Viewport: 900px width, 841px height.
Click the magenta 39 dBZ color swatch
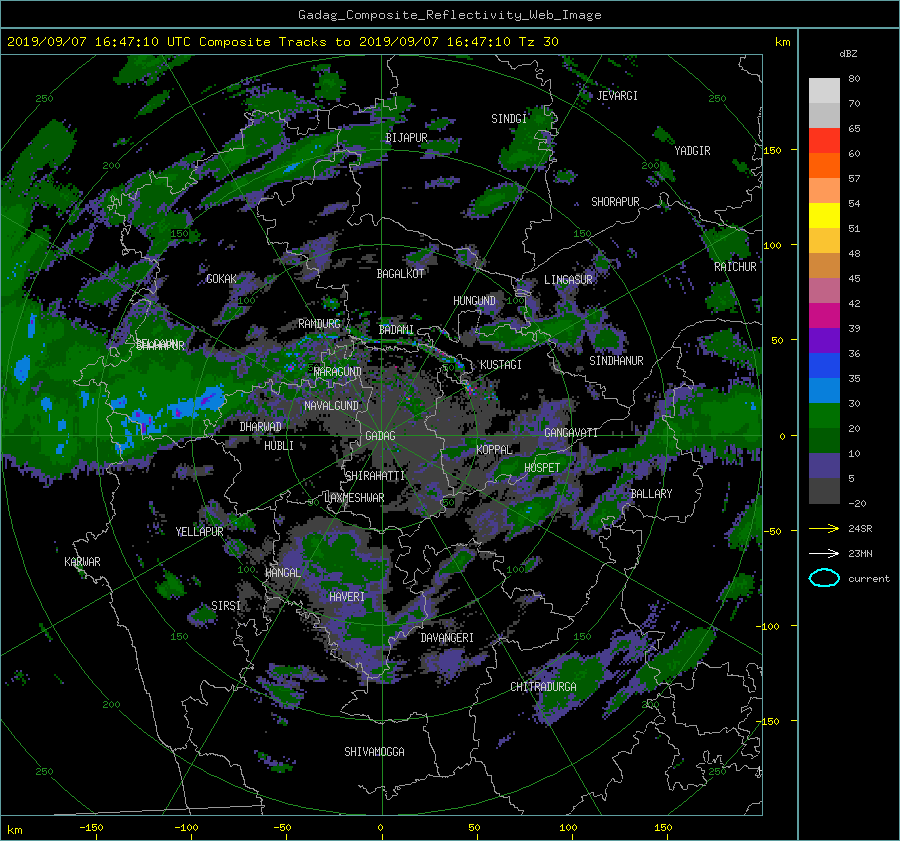coord(824,316)
